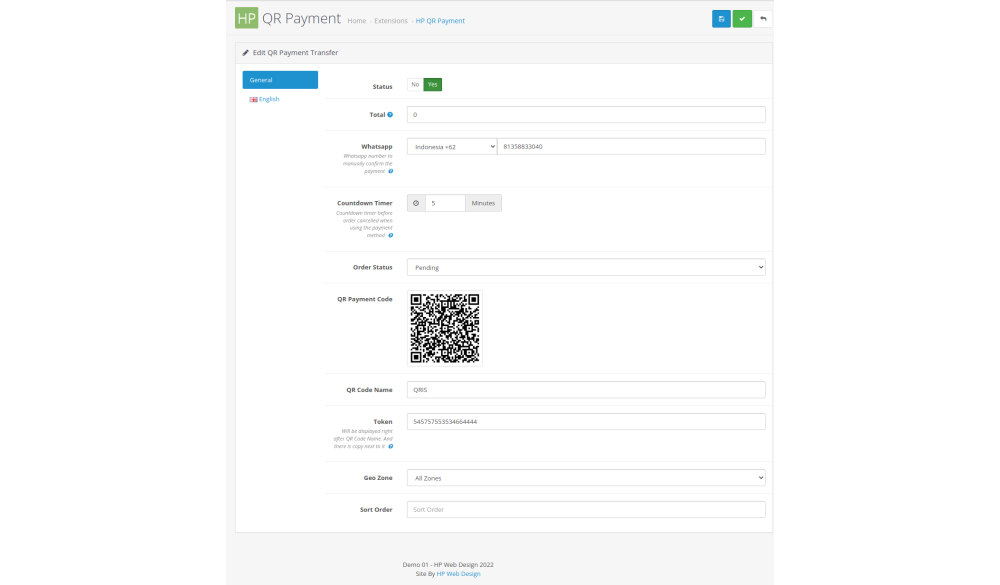Switch to the English language tab

(x=268, y=99)
